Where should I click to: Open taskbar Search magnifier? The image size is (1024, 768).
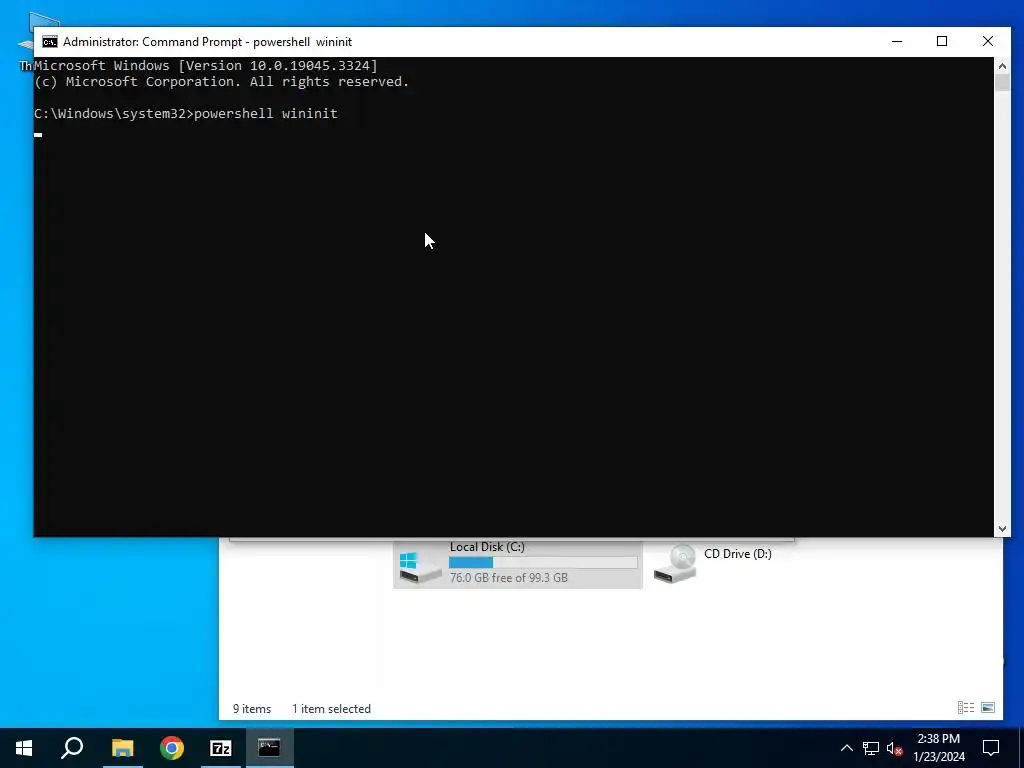[72, 748]
